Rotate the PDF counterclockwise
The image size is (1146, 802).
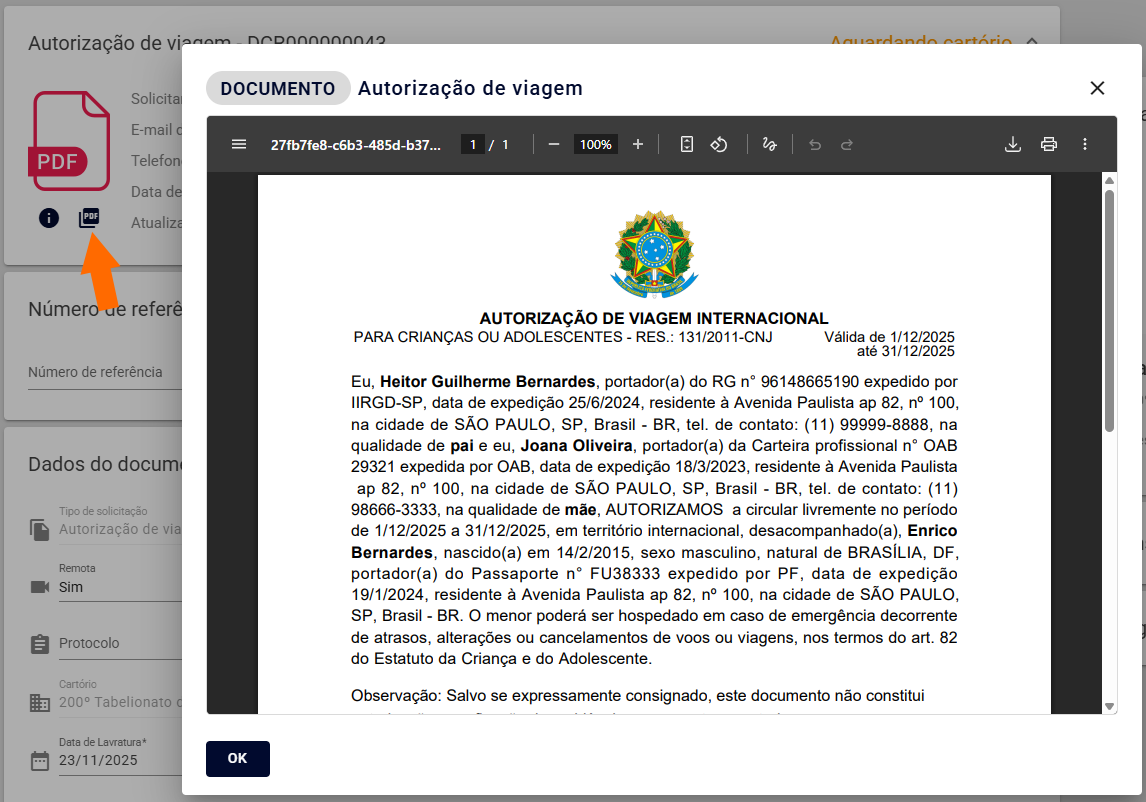(718, 144)
